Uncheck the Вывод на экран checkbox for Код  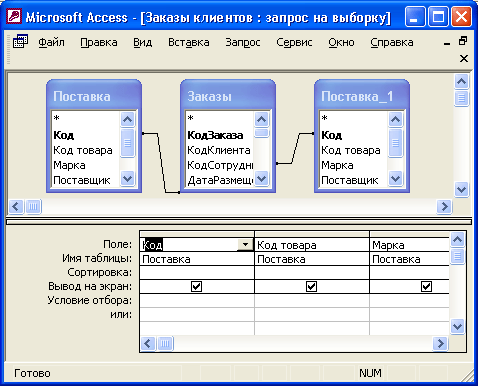coord(196,286)
